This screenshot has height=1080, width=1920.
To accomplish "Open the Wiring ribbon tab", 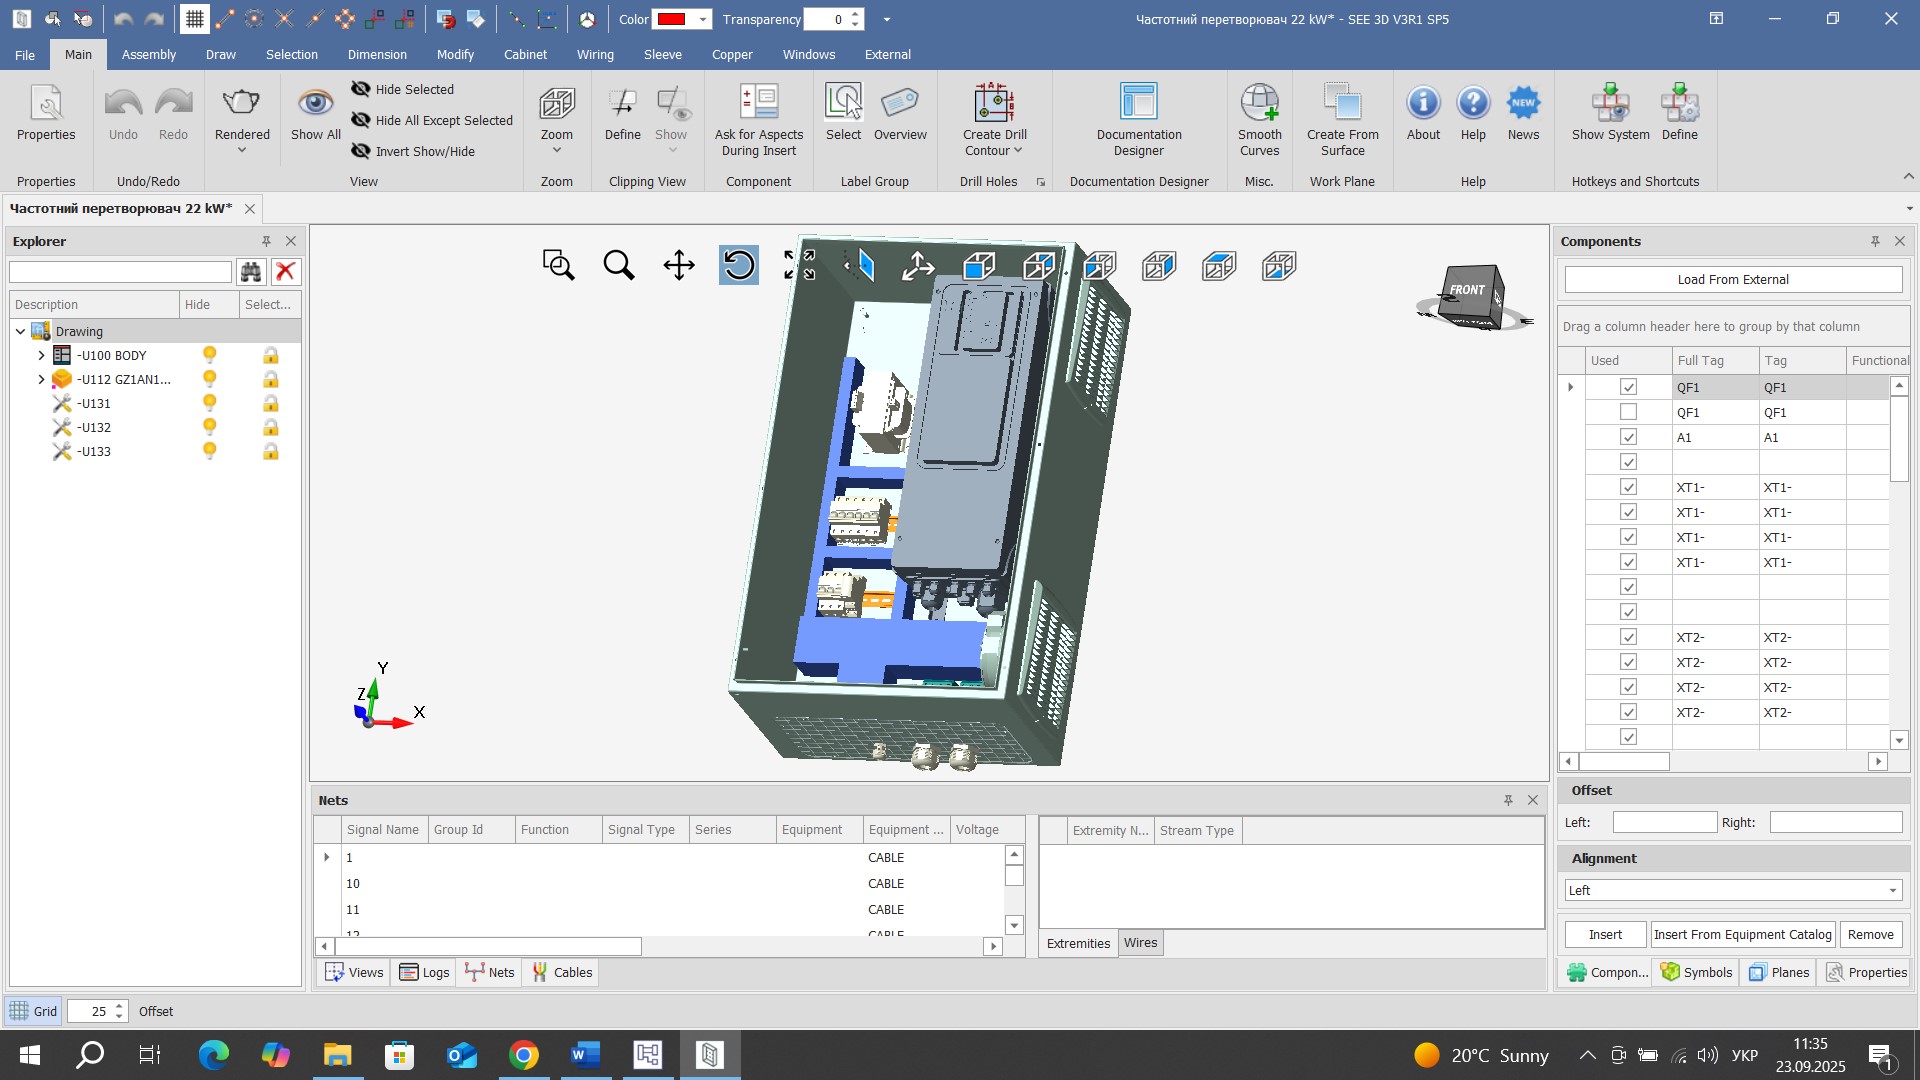I will 595,54.
